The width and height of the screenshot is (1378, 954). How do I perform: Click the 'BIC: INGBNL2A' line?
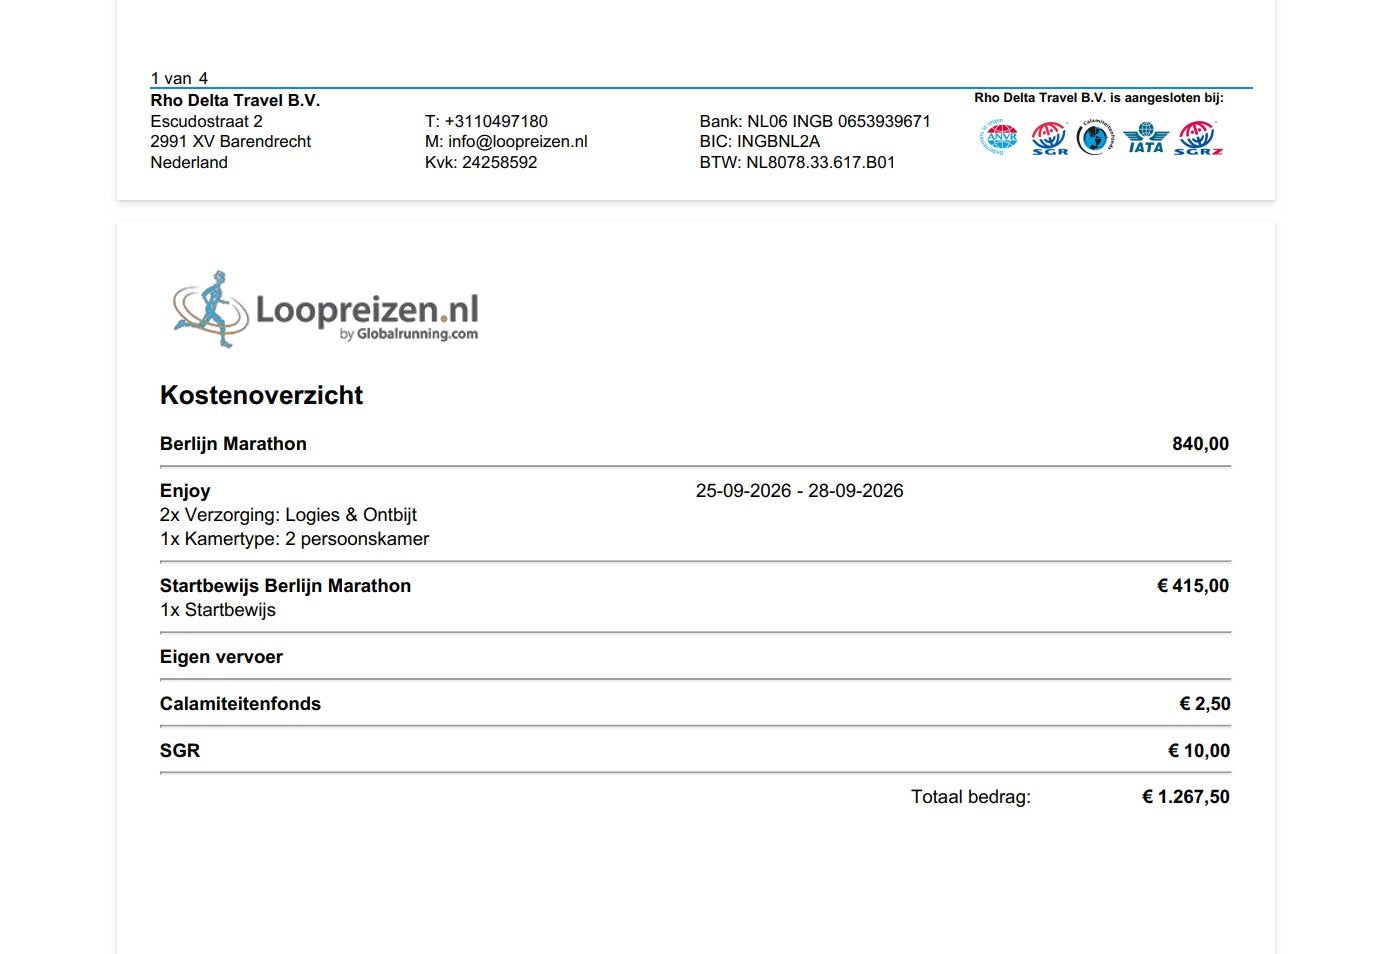(x=760, y=141)
